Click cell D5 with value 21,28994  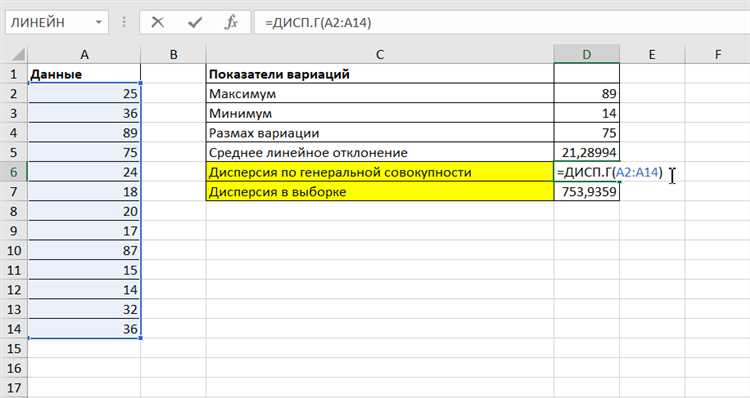click(x=586, y=153)
